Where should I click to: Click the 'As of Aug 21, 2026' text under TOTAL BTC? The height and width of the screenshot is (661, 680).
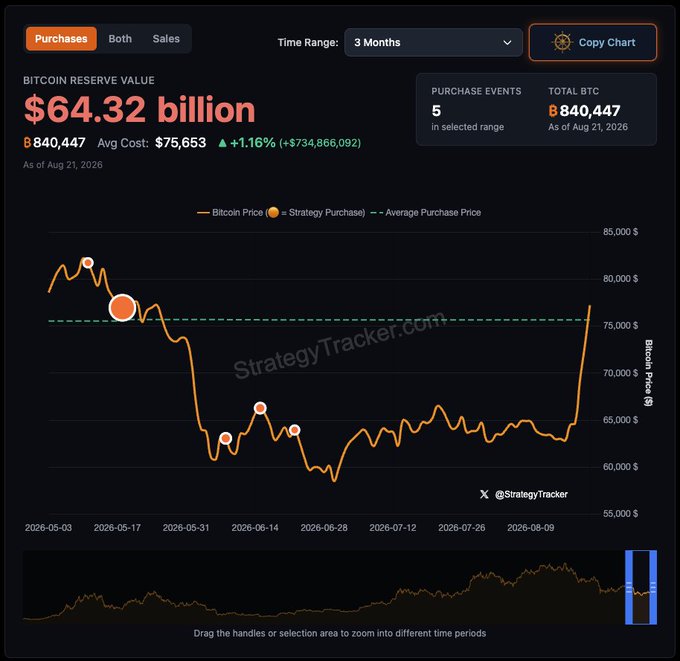click(588, 127)
